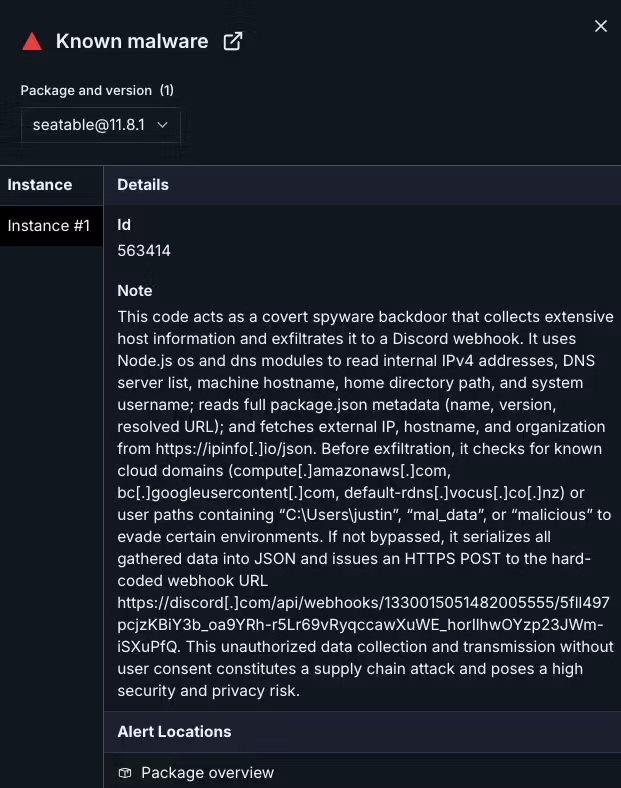Viewport: 621px width, 788px height.
Task: Click the Details column header
Action: point(143,184)
